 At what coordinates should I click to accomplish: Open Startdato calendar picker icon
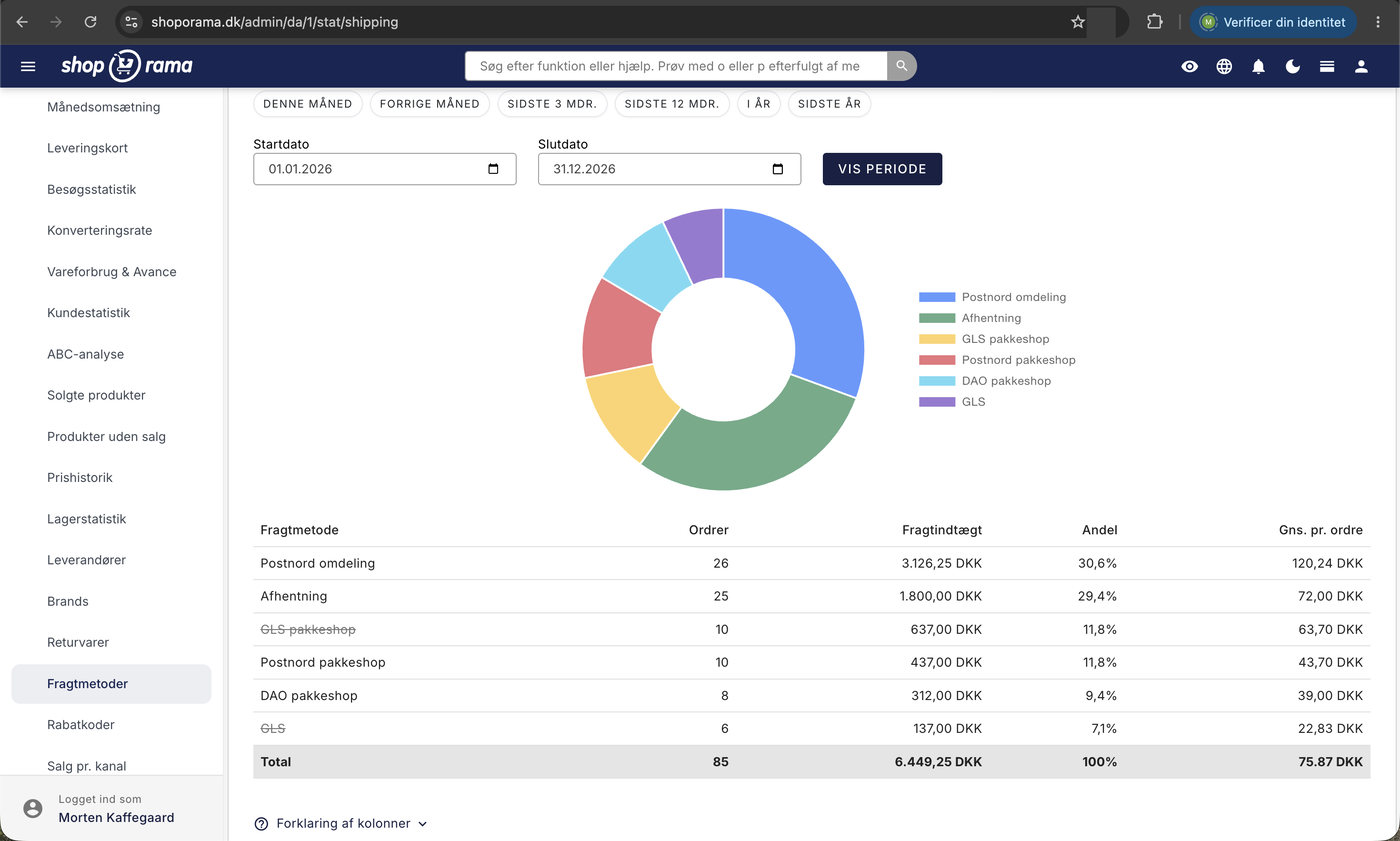click(493, 169)
